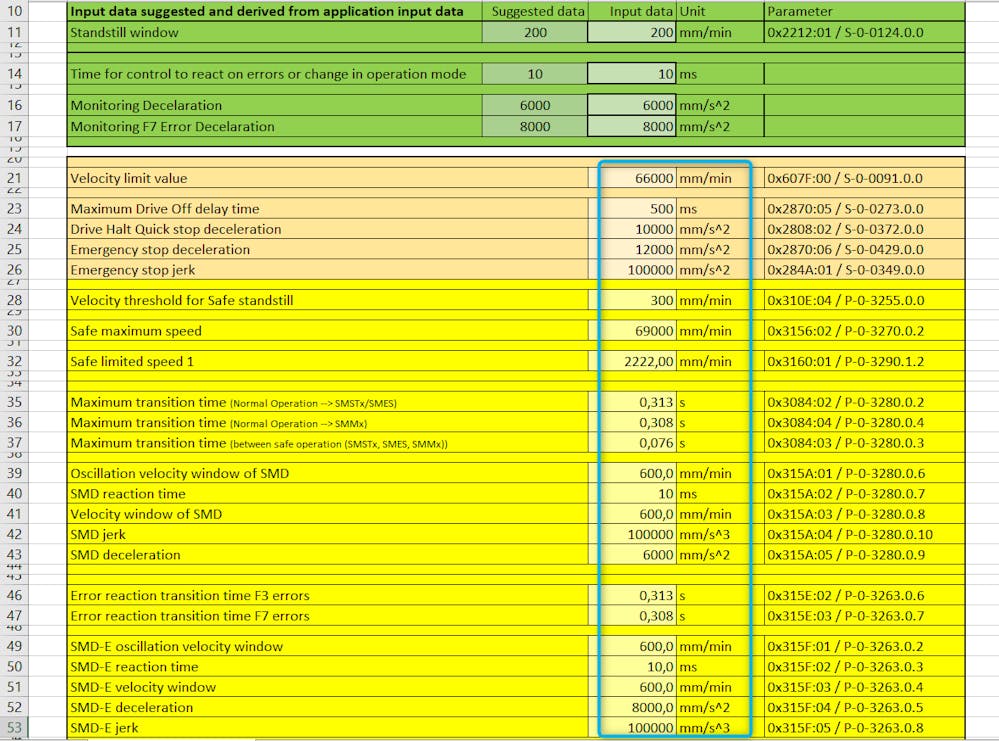Click the "Emergency stop deceleration" label

click(x=327, y=250)
